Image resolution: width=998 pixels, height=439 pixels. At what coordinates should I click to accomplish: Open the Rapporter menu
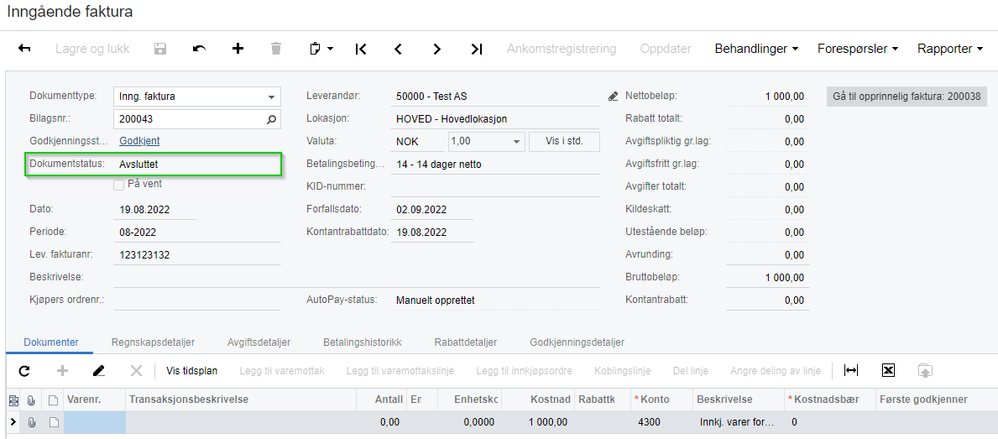click(x=950, y=48)
